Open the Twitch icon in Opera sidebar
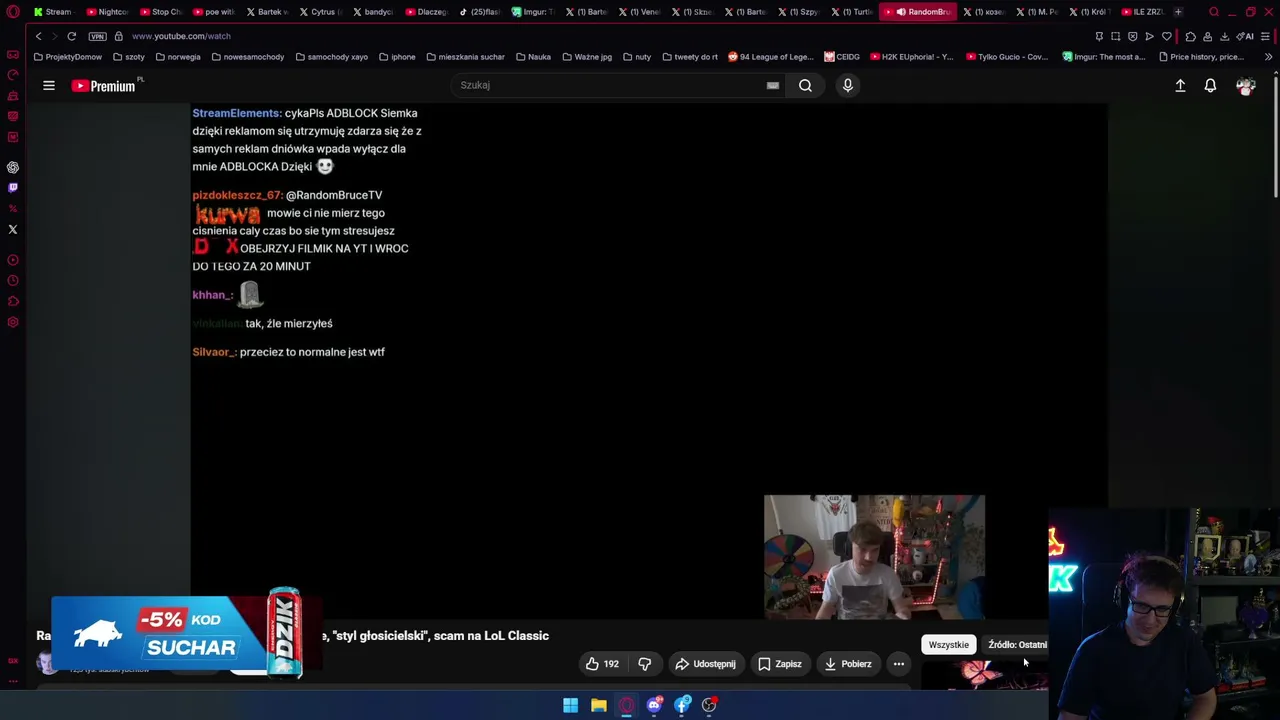 click(x=13, y=188)
